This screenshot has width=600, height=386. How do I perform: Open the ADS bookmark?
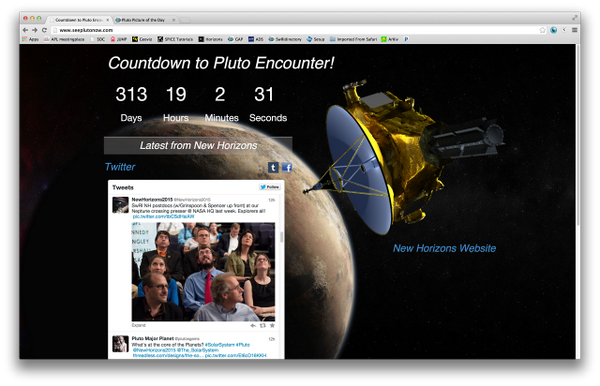[x=256, y=39]
